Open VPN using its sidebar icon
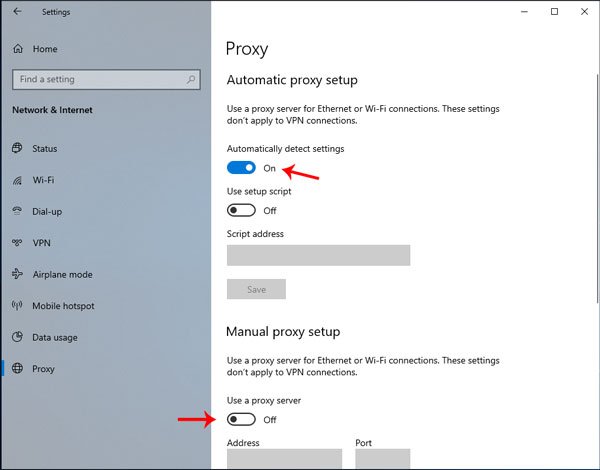The width and height of the screenshot is (600, 470). coord(17,243)
